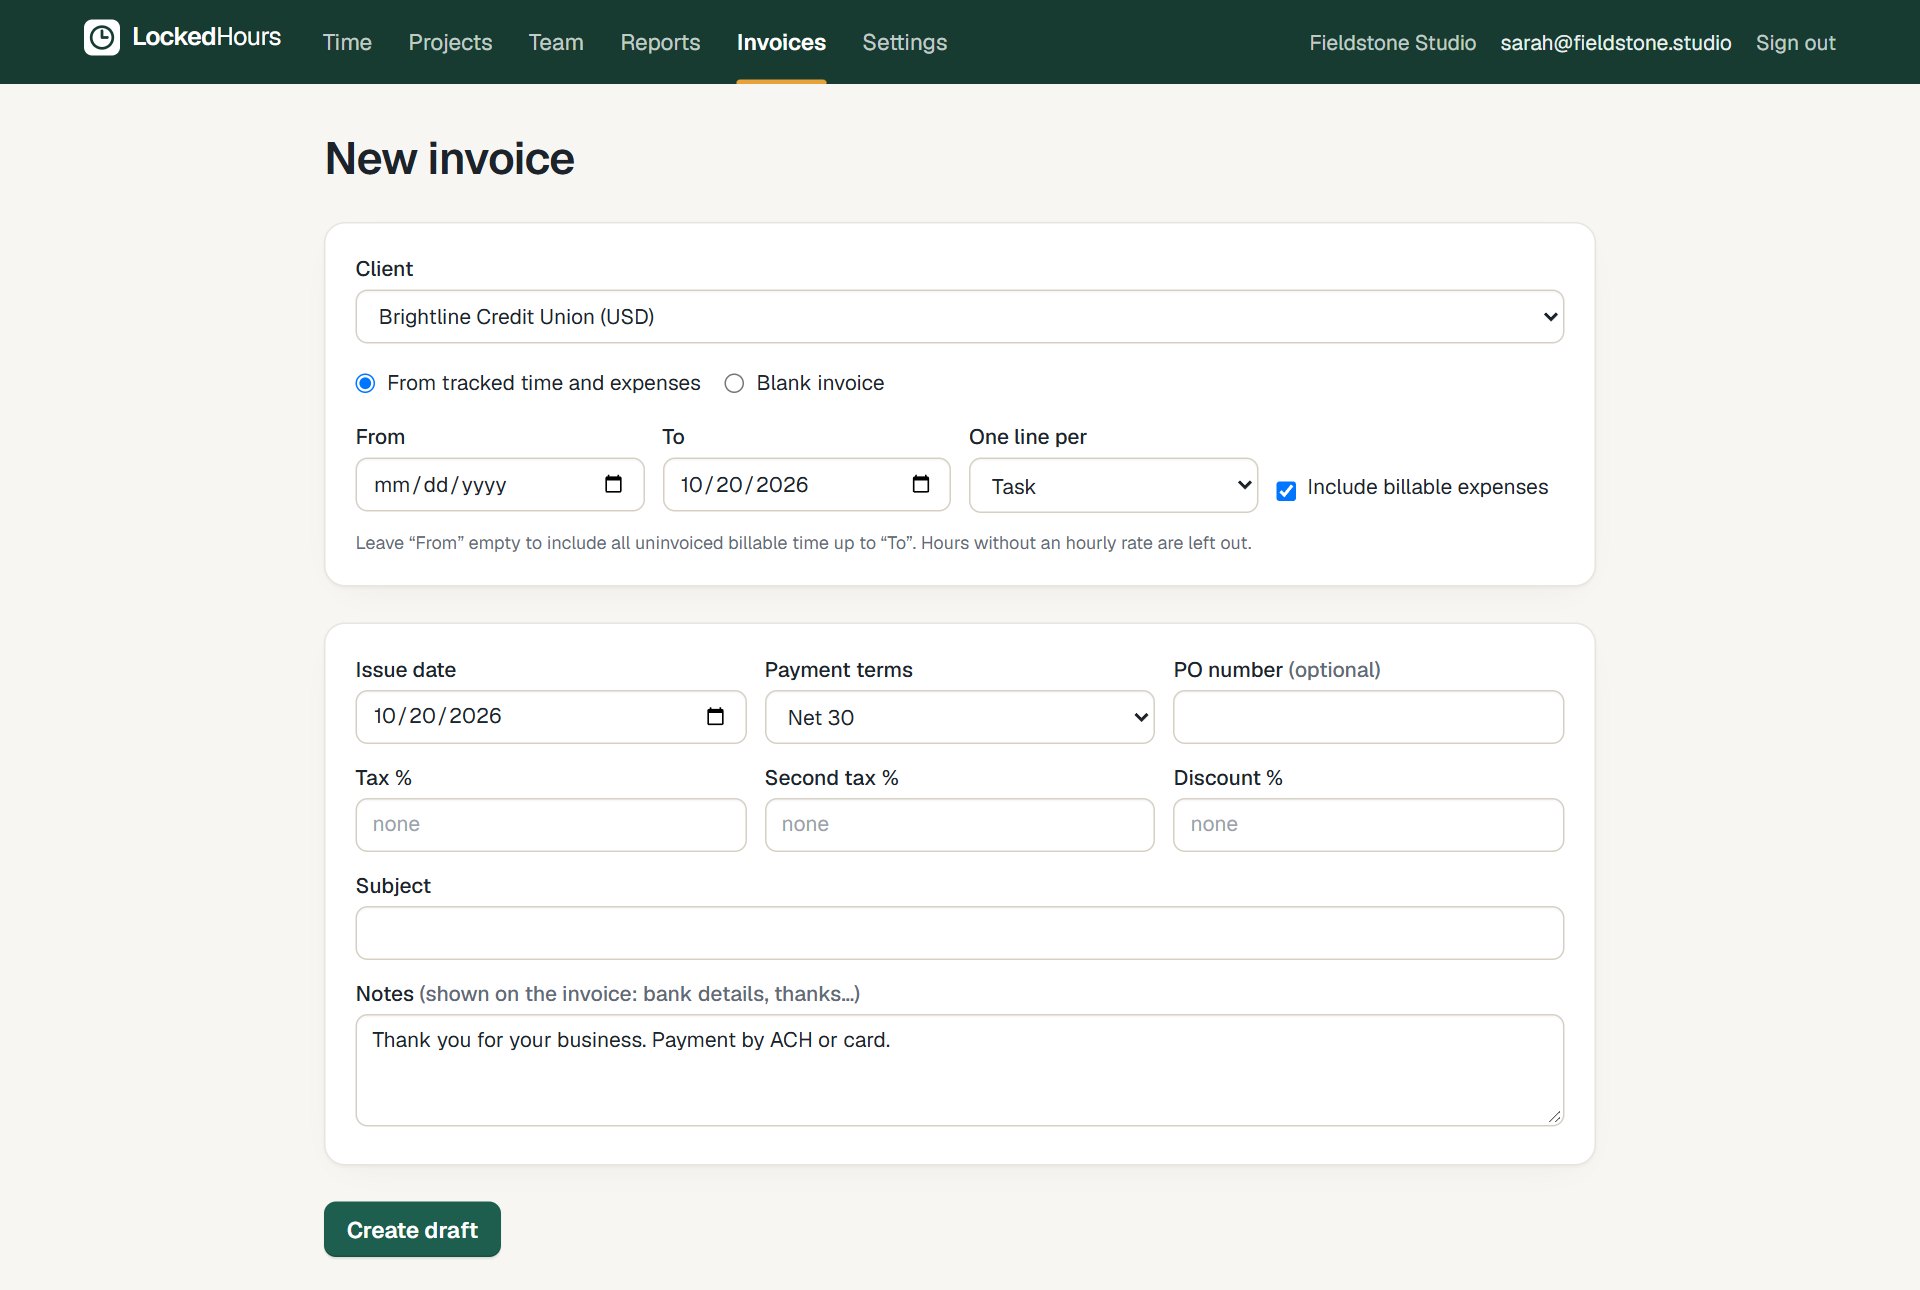Click the Include billable expenses label text
Viewport: 1920px width, 1290px height.
[x=1427, y=487]
